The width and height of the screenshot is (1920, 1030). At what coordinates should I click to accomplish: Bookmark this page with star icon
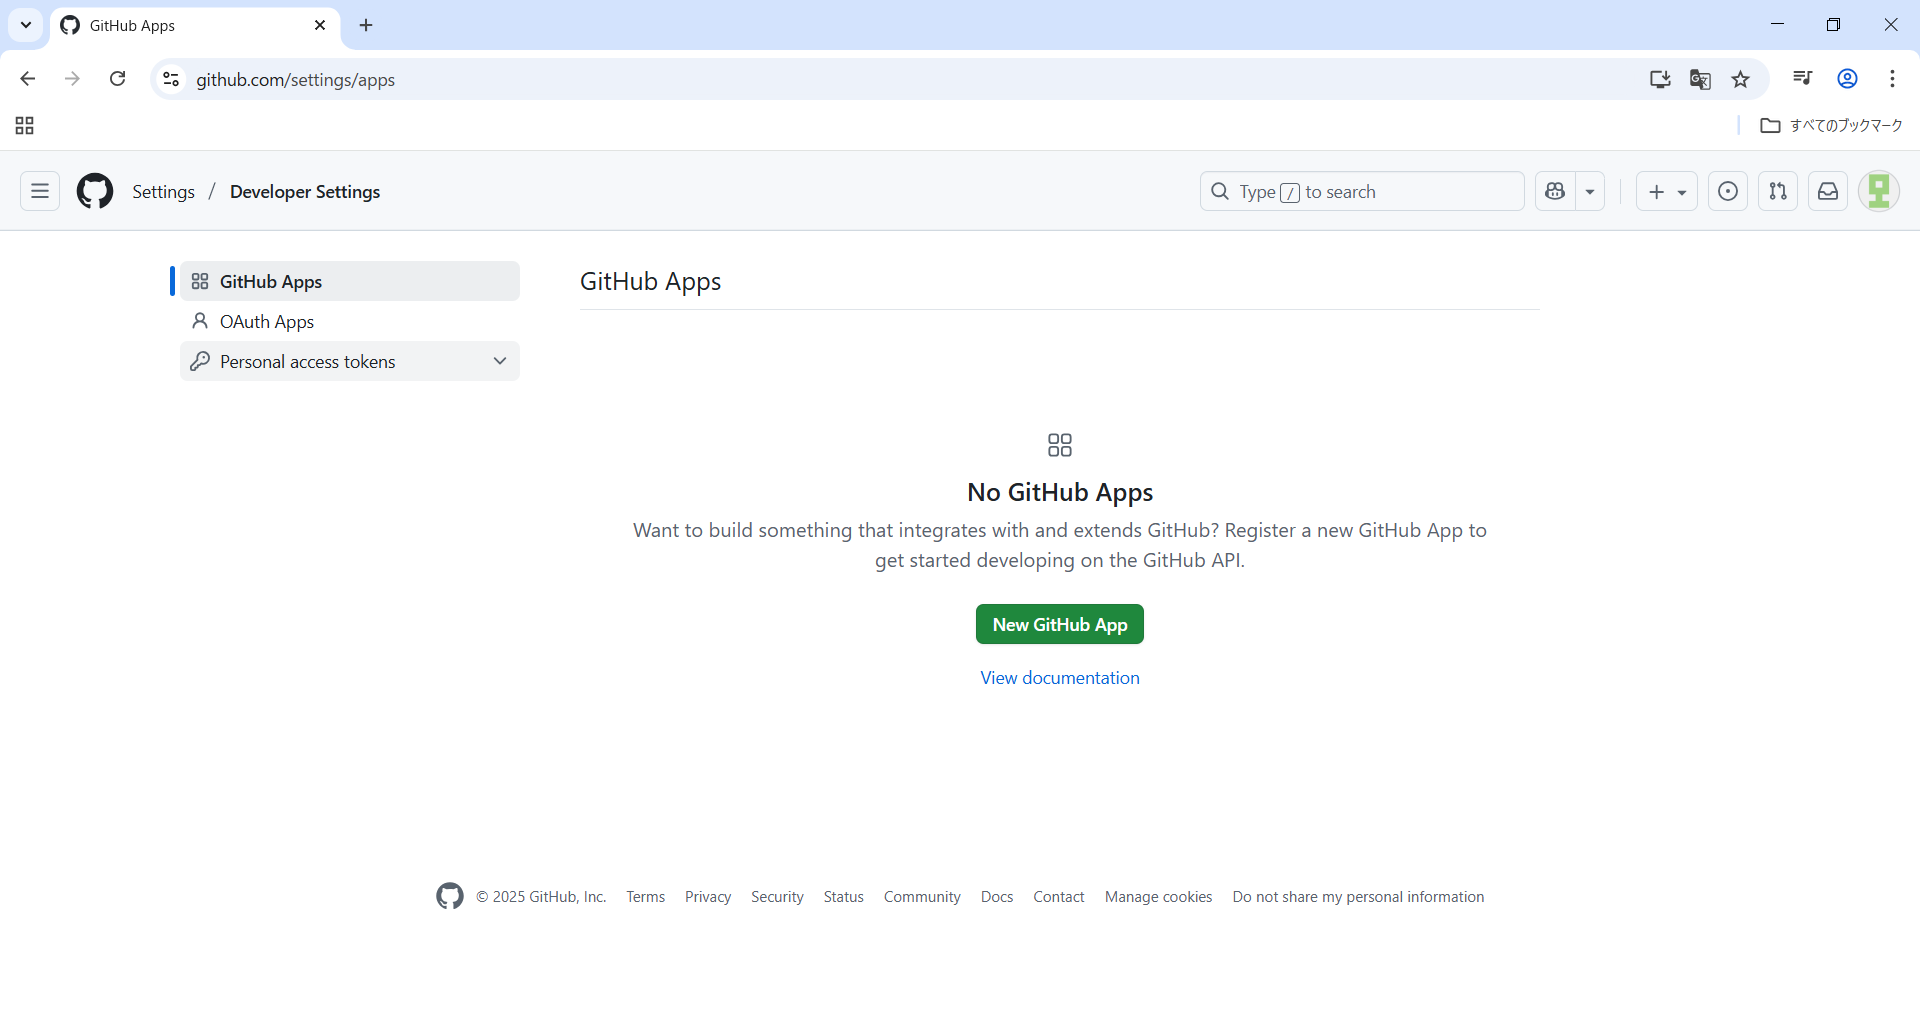point(1740,79)
